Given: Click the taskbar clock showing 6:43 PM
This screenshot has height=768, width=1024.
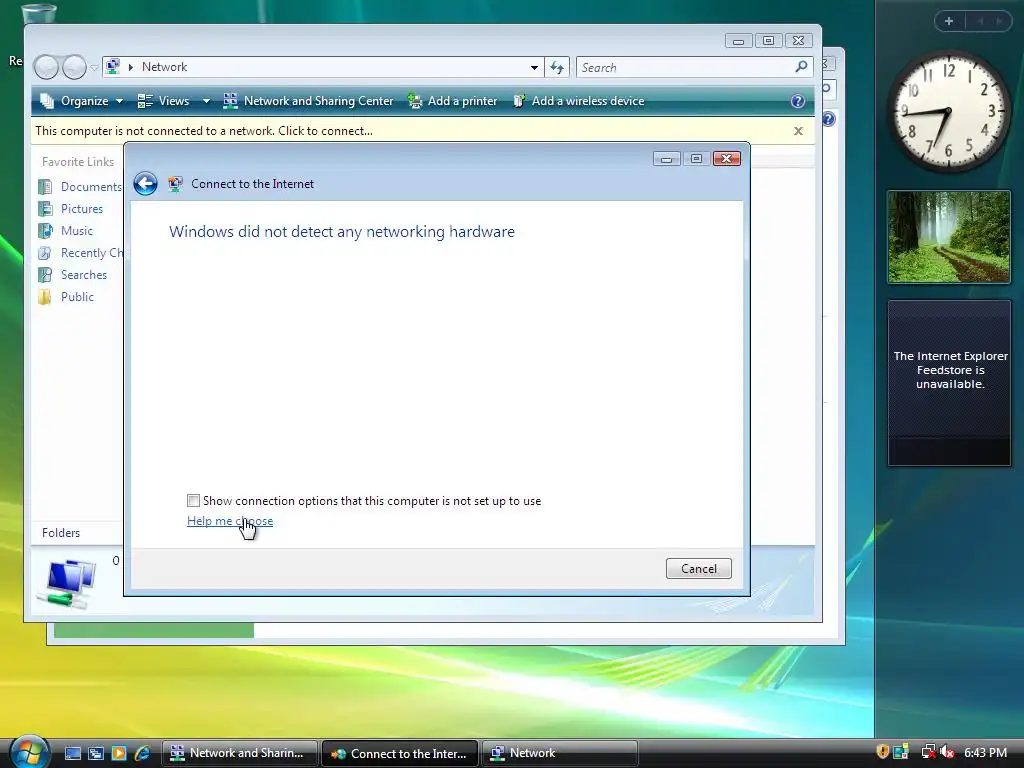Looking at the screenshot, I should pos(985,752).
